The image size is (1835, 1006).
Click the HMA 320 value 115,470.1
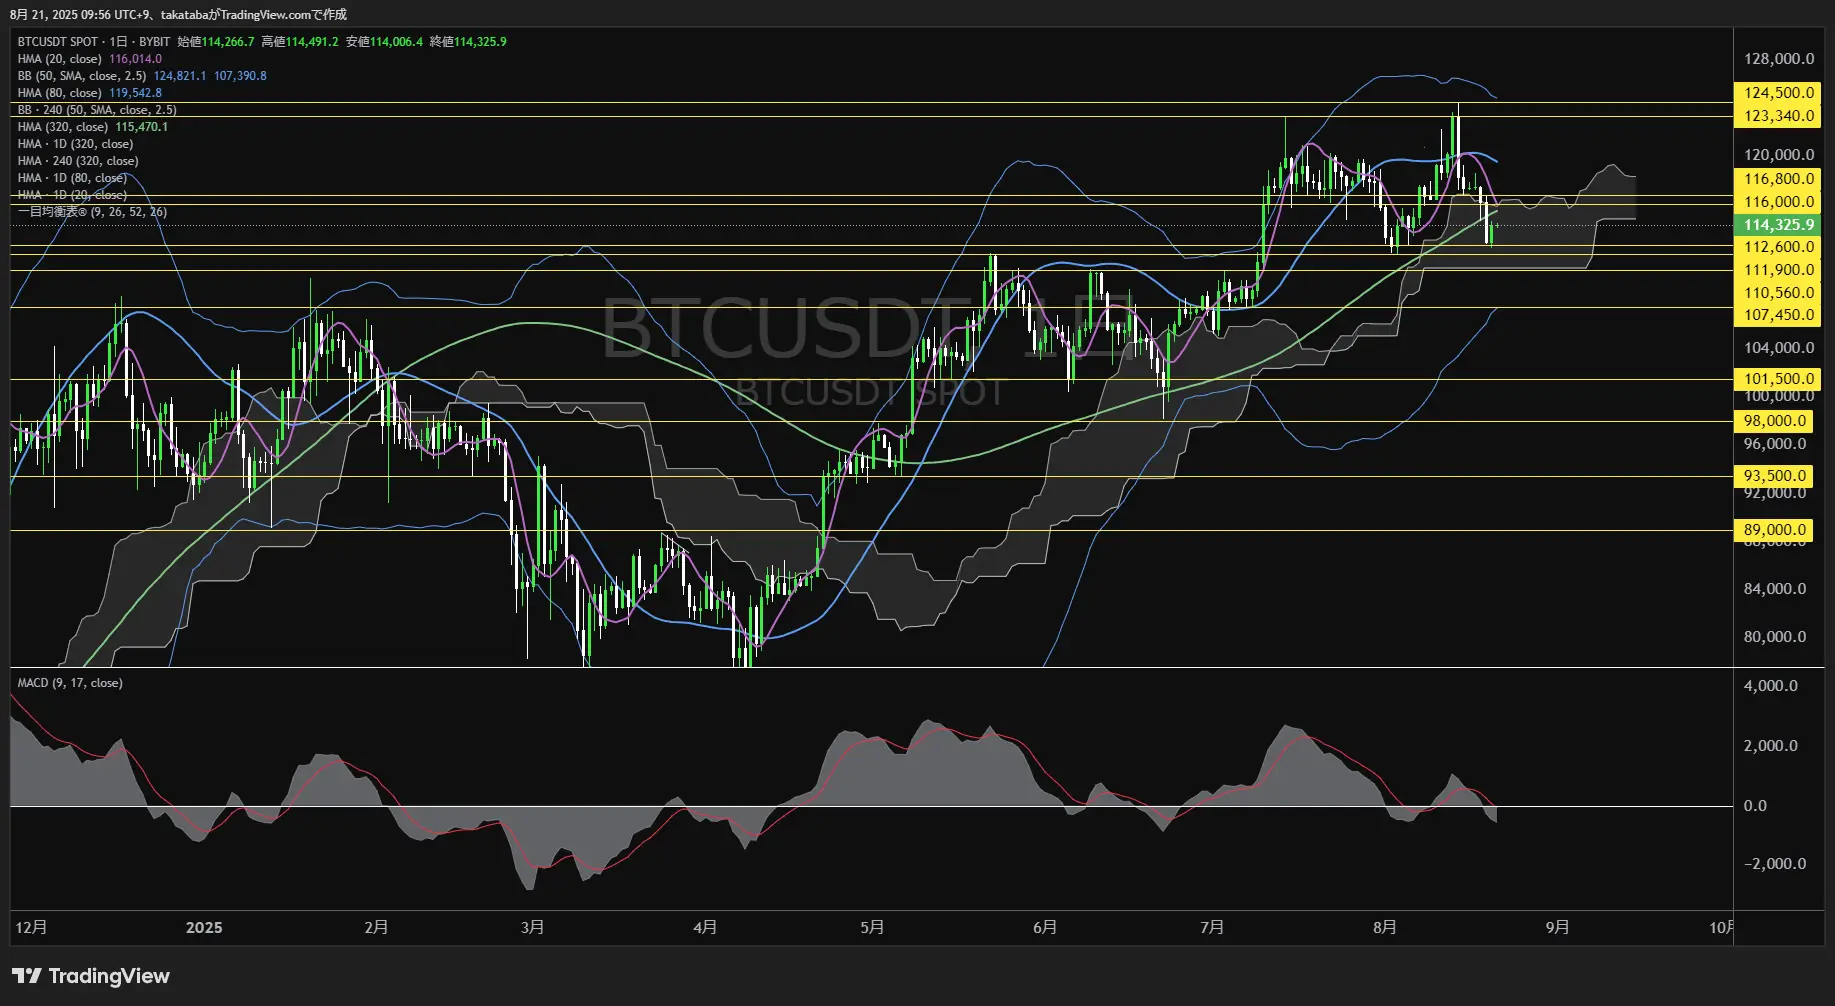[141, 127]
